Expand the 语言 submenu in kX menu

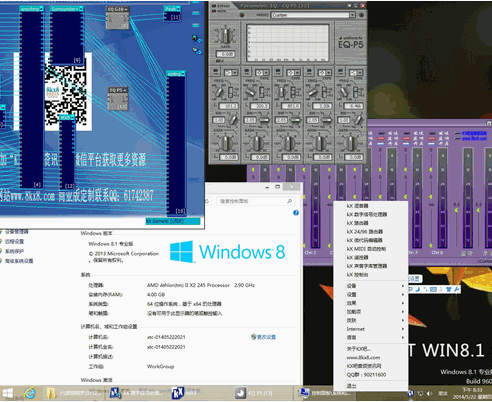point(371,338)
